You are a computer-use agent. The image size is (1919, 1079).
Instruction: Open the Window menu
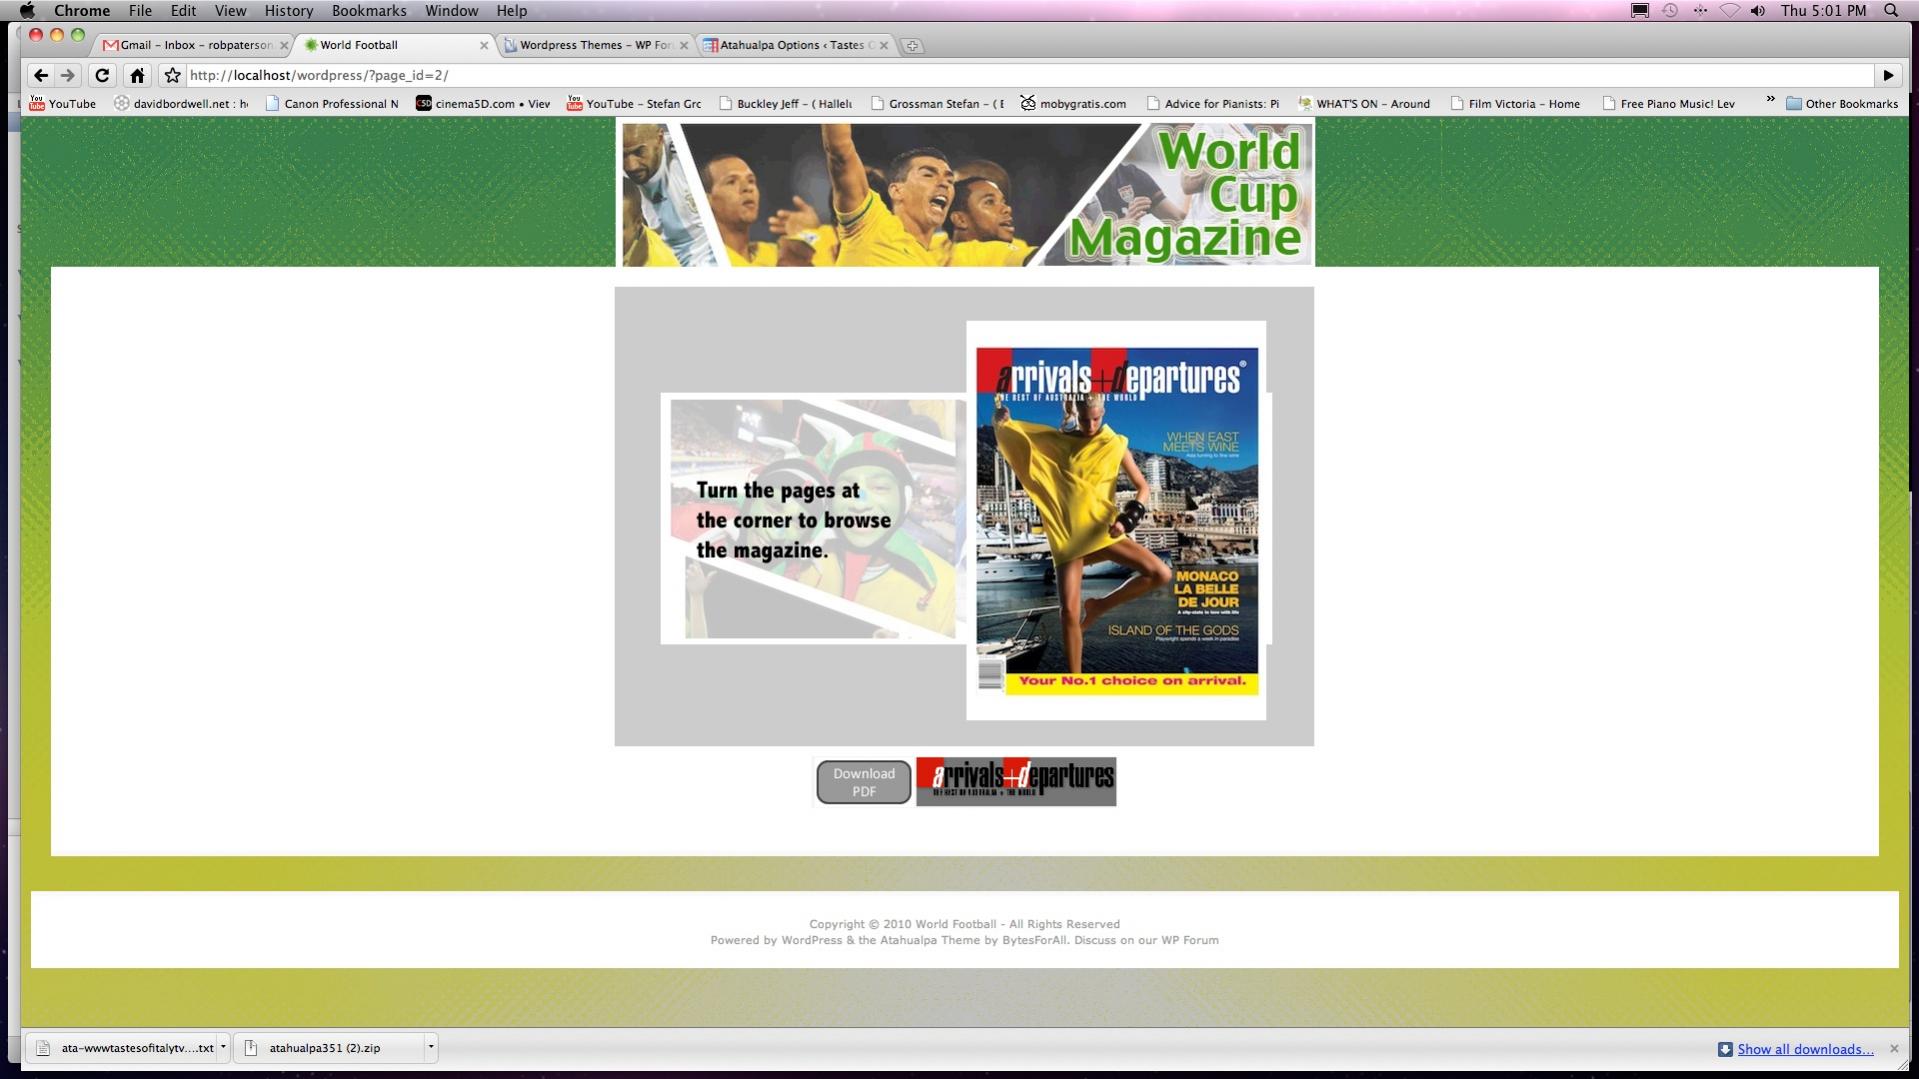pyautogui.click(x=451, y=10)
